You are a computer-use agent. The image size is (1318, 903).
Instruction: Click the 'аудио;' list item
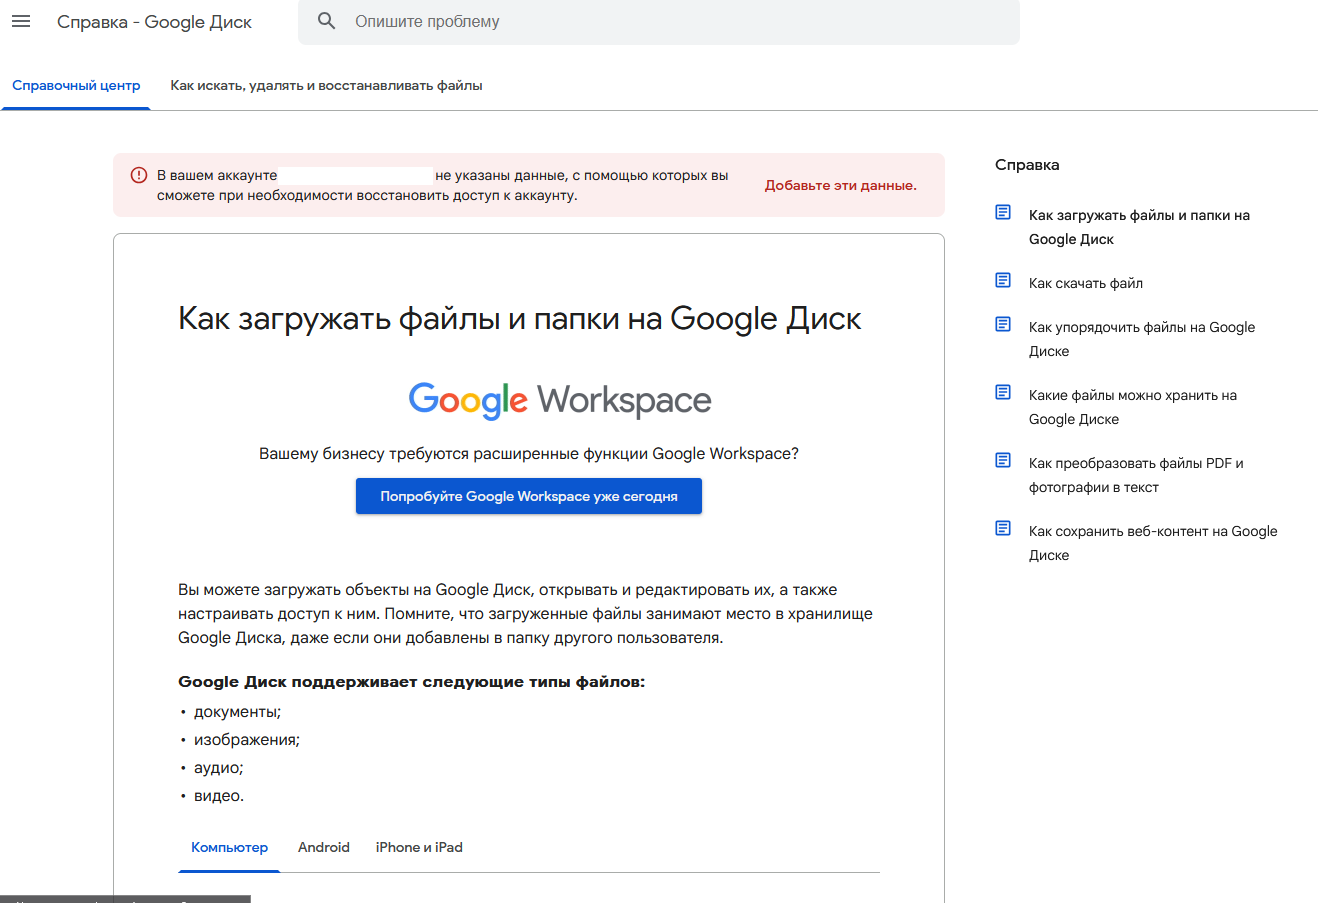pyautogui.click(x=219, y=768)
